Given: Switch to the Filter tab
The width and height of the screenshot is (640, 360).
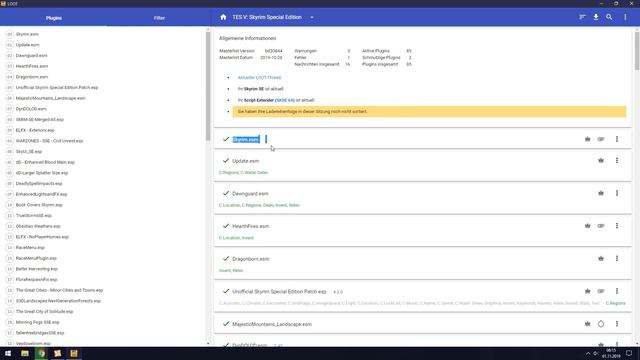Looking at the screenshot, I should [x=159, y=18].
